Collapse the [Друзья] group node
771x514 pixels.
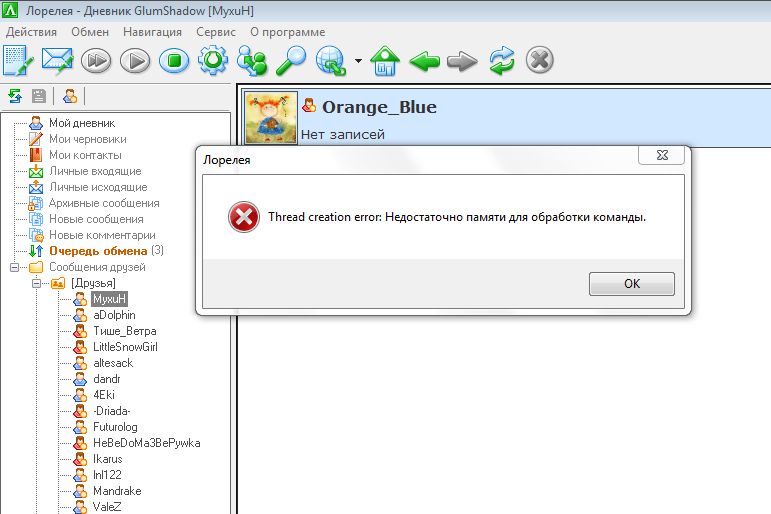36,283
